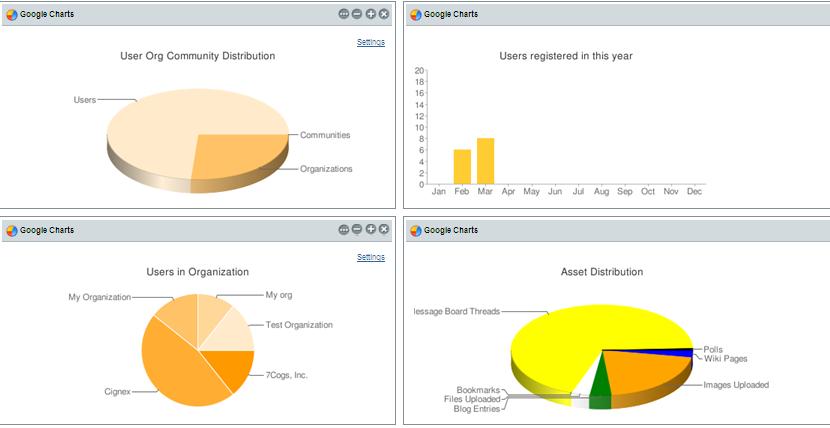This screenshot has height=428, width=830.
Task: Click the '20' value on the y-axis
Action: pos(419,70)
